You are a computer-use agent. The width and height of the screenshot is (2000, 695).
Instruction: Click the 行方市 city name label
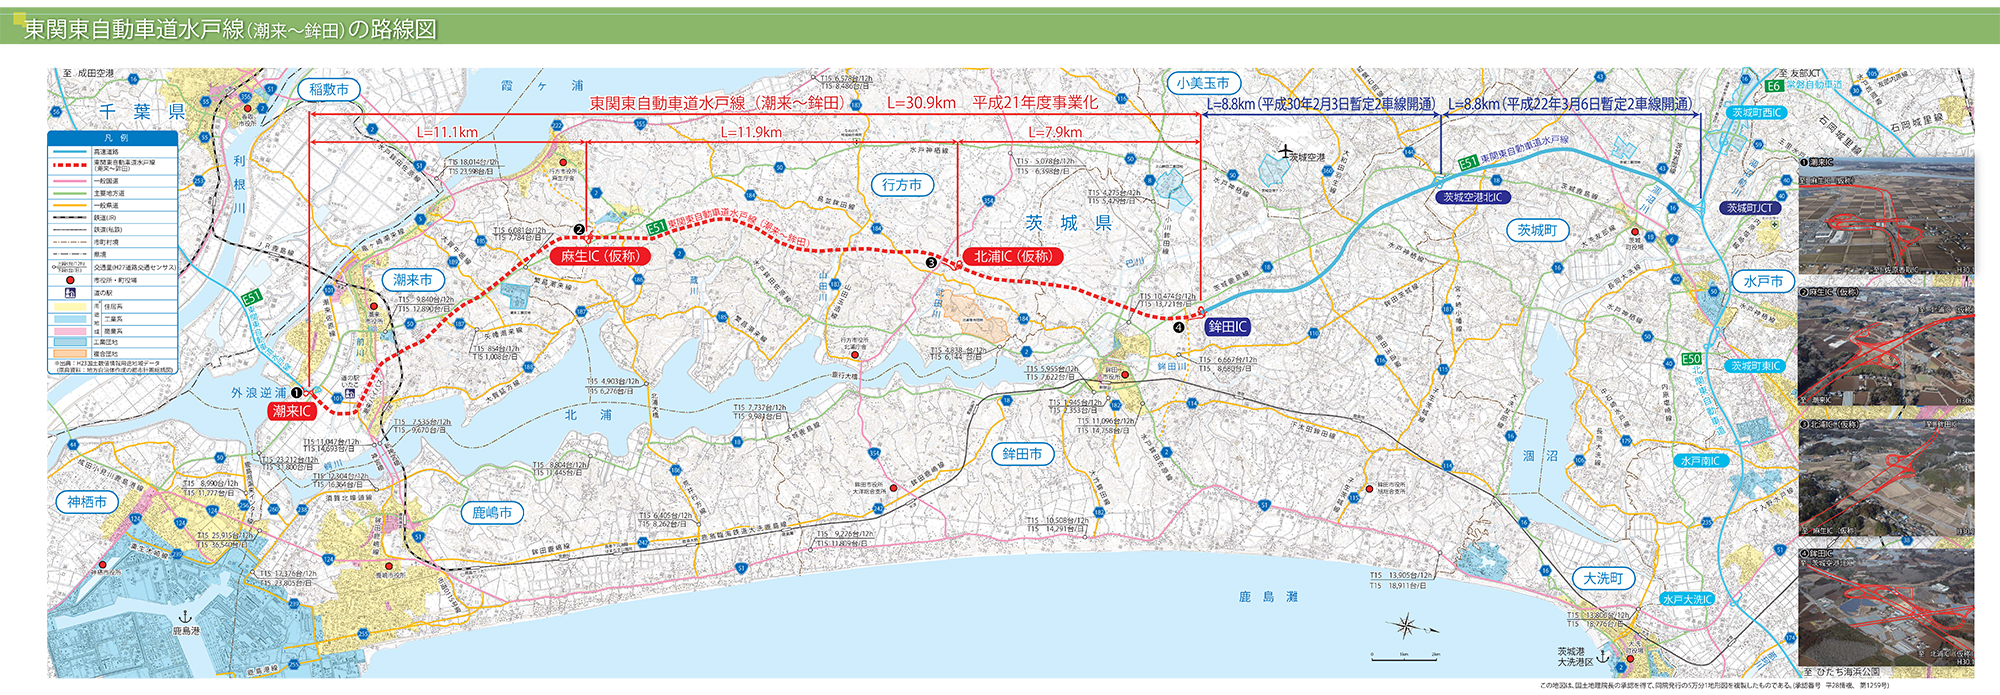click(x=902, y=185)
